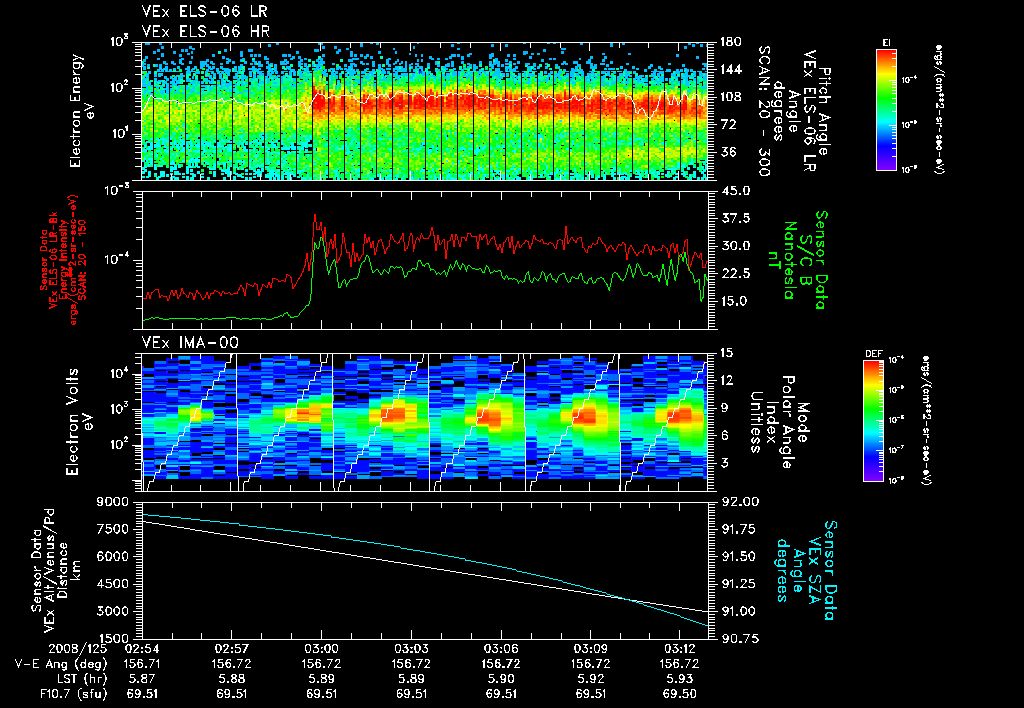Click the '72' pitch angle tick label

click(728, 125)
